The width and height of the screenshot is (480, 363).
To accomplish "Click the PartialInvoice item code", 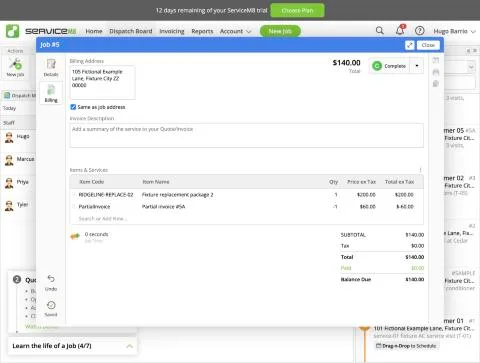I will [x=94, y=207].
